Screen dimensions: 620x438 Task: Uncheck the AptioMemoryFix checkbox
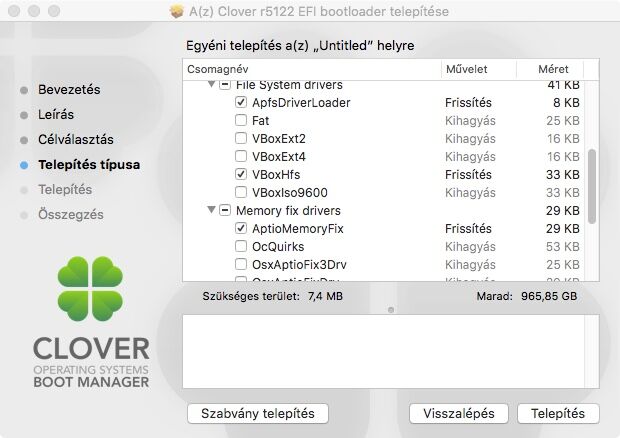[241, 228]
